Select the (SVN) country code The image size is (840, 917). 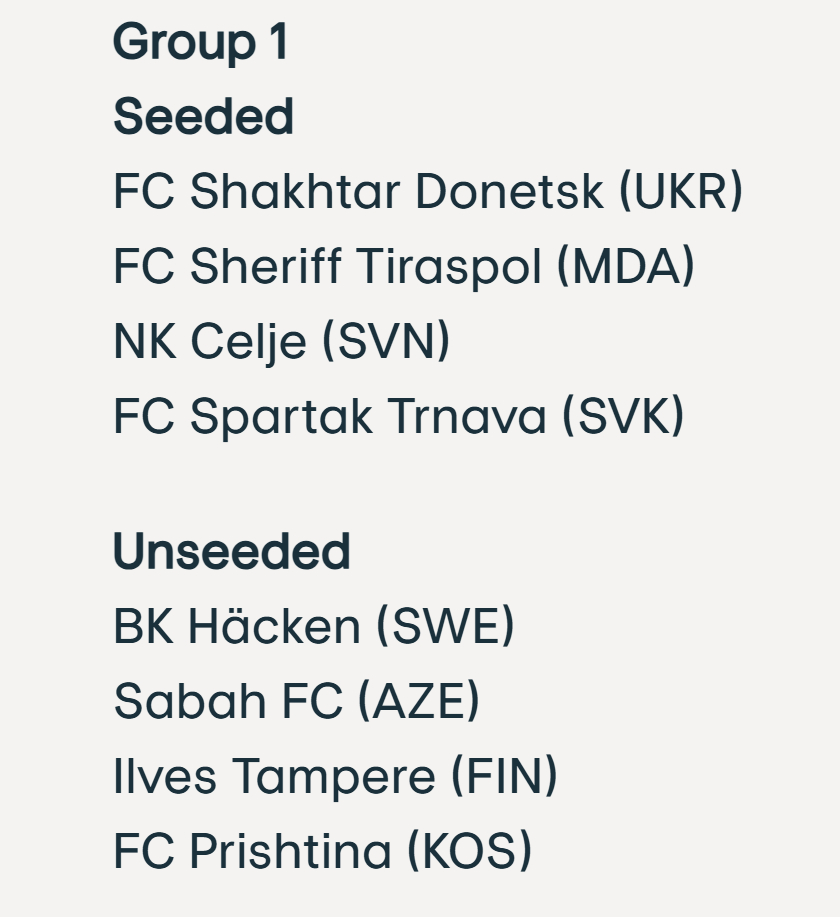point(386,342)
